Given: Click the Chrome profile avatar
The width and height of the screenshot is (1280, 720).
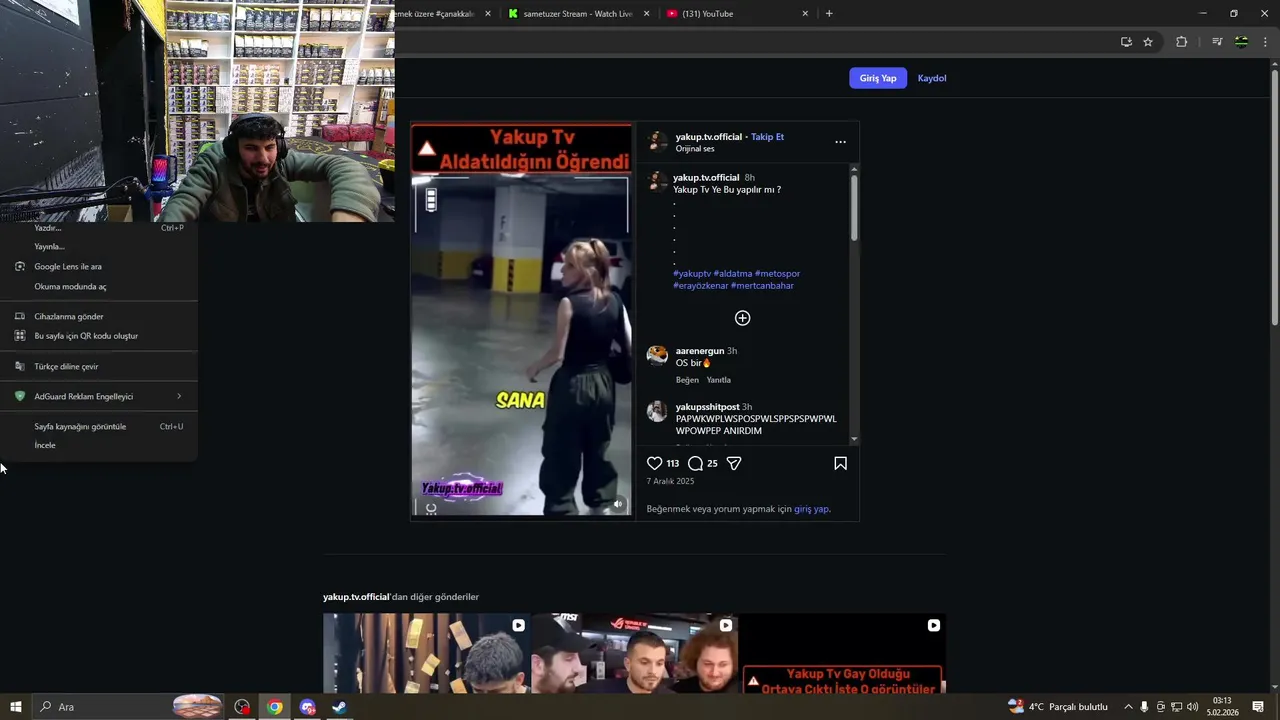Looking at the screenshot, I should pos(1241,42).
